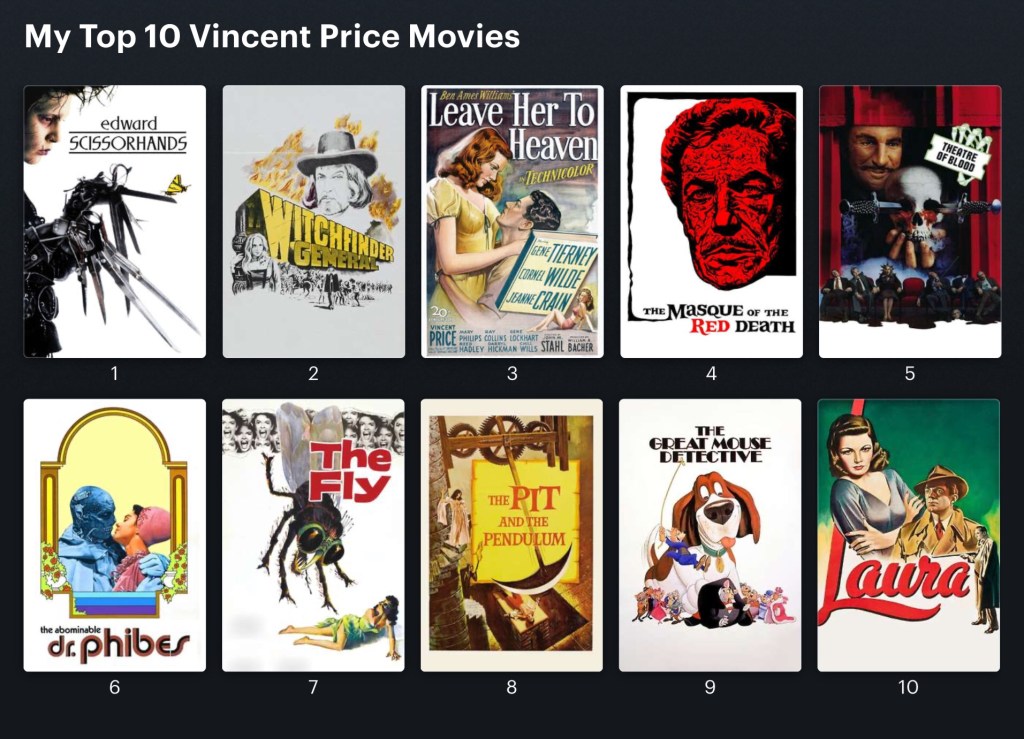Select The Pit and the Pendulum poster
The height and width of the screenshot is (739, 1024).
click(512, 535)
